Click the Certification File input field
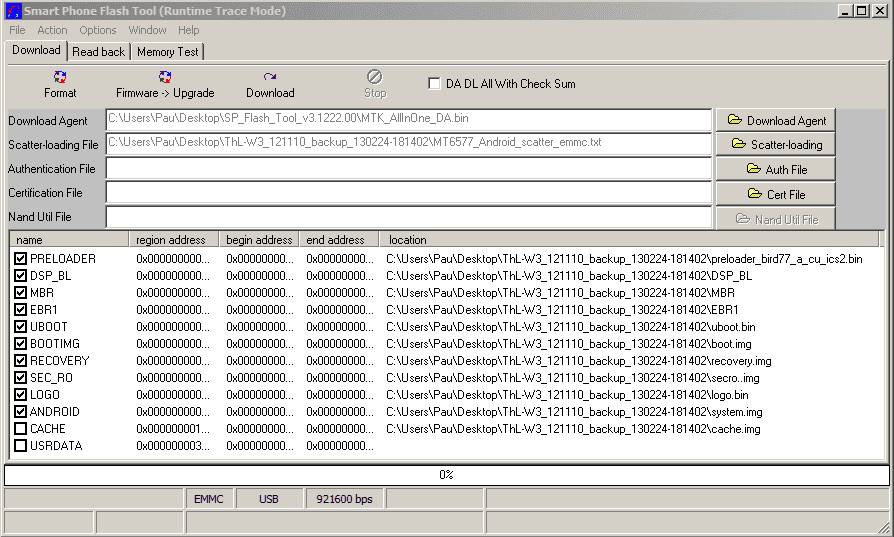This screenshot has height=537, width=894. point(409,193)
